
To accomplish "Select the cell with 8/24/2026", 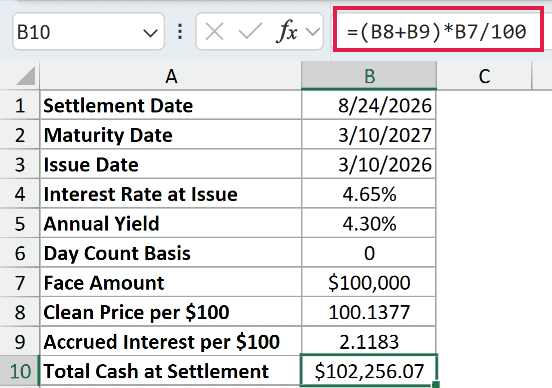I will point(369,105).
